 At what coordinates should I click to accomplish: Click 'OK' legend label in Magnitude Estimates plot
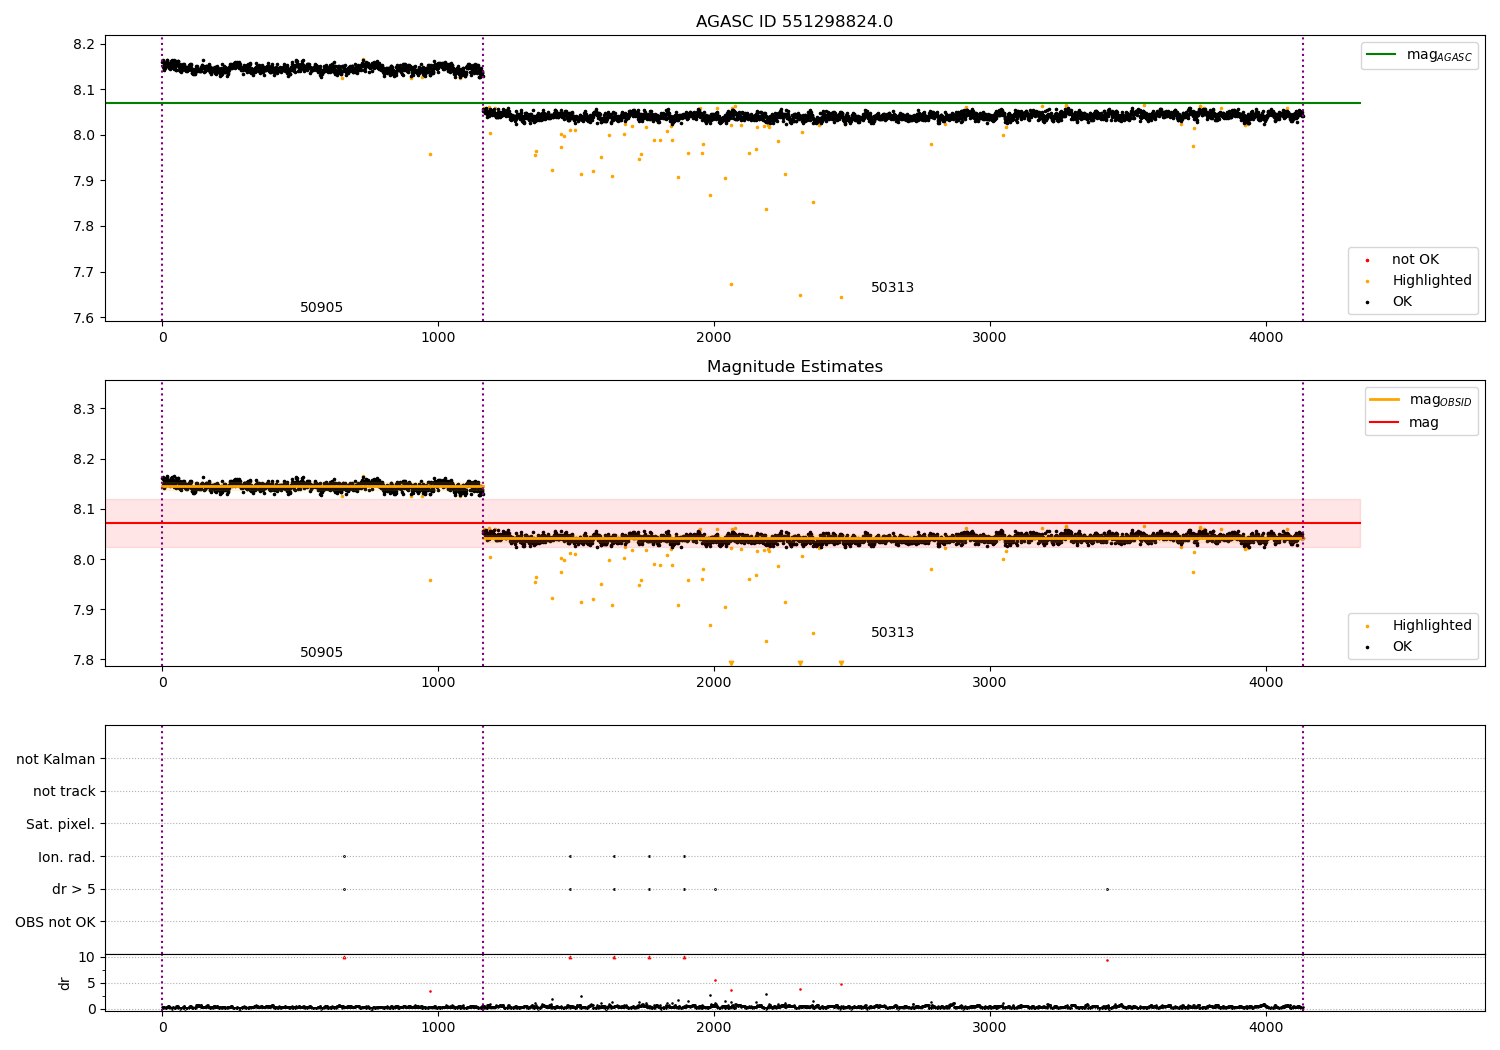coord(1402,647)
